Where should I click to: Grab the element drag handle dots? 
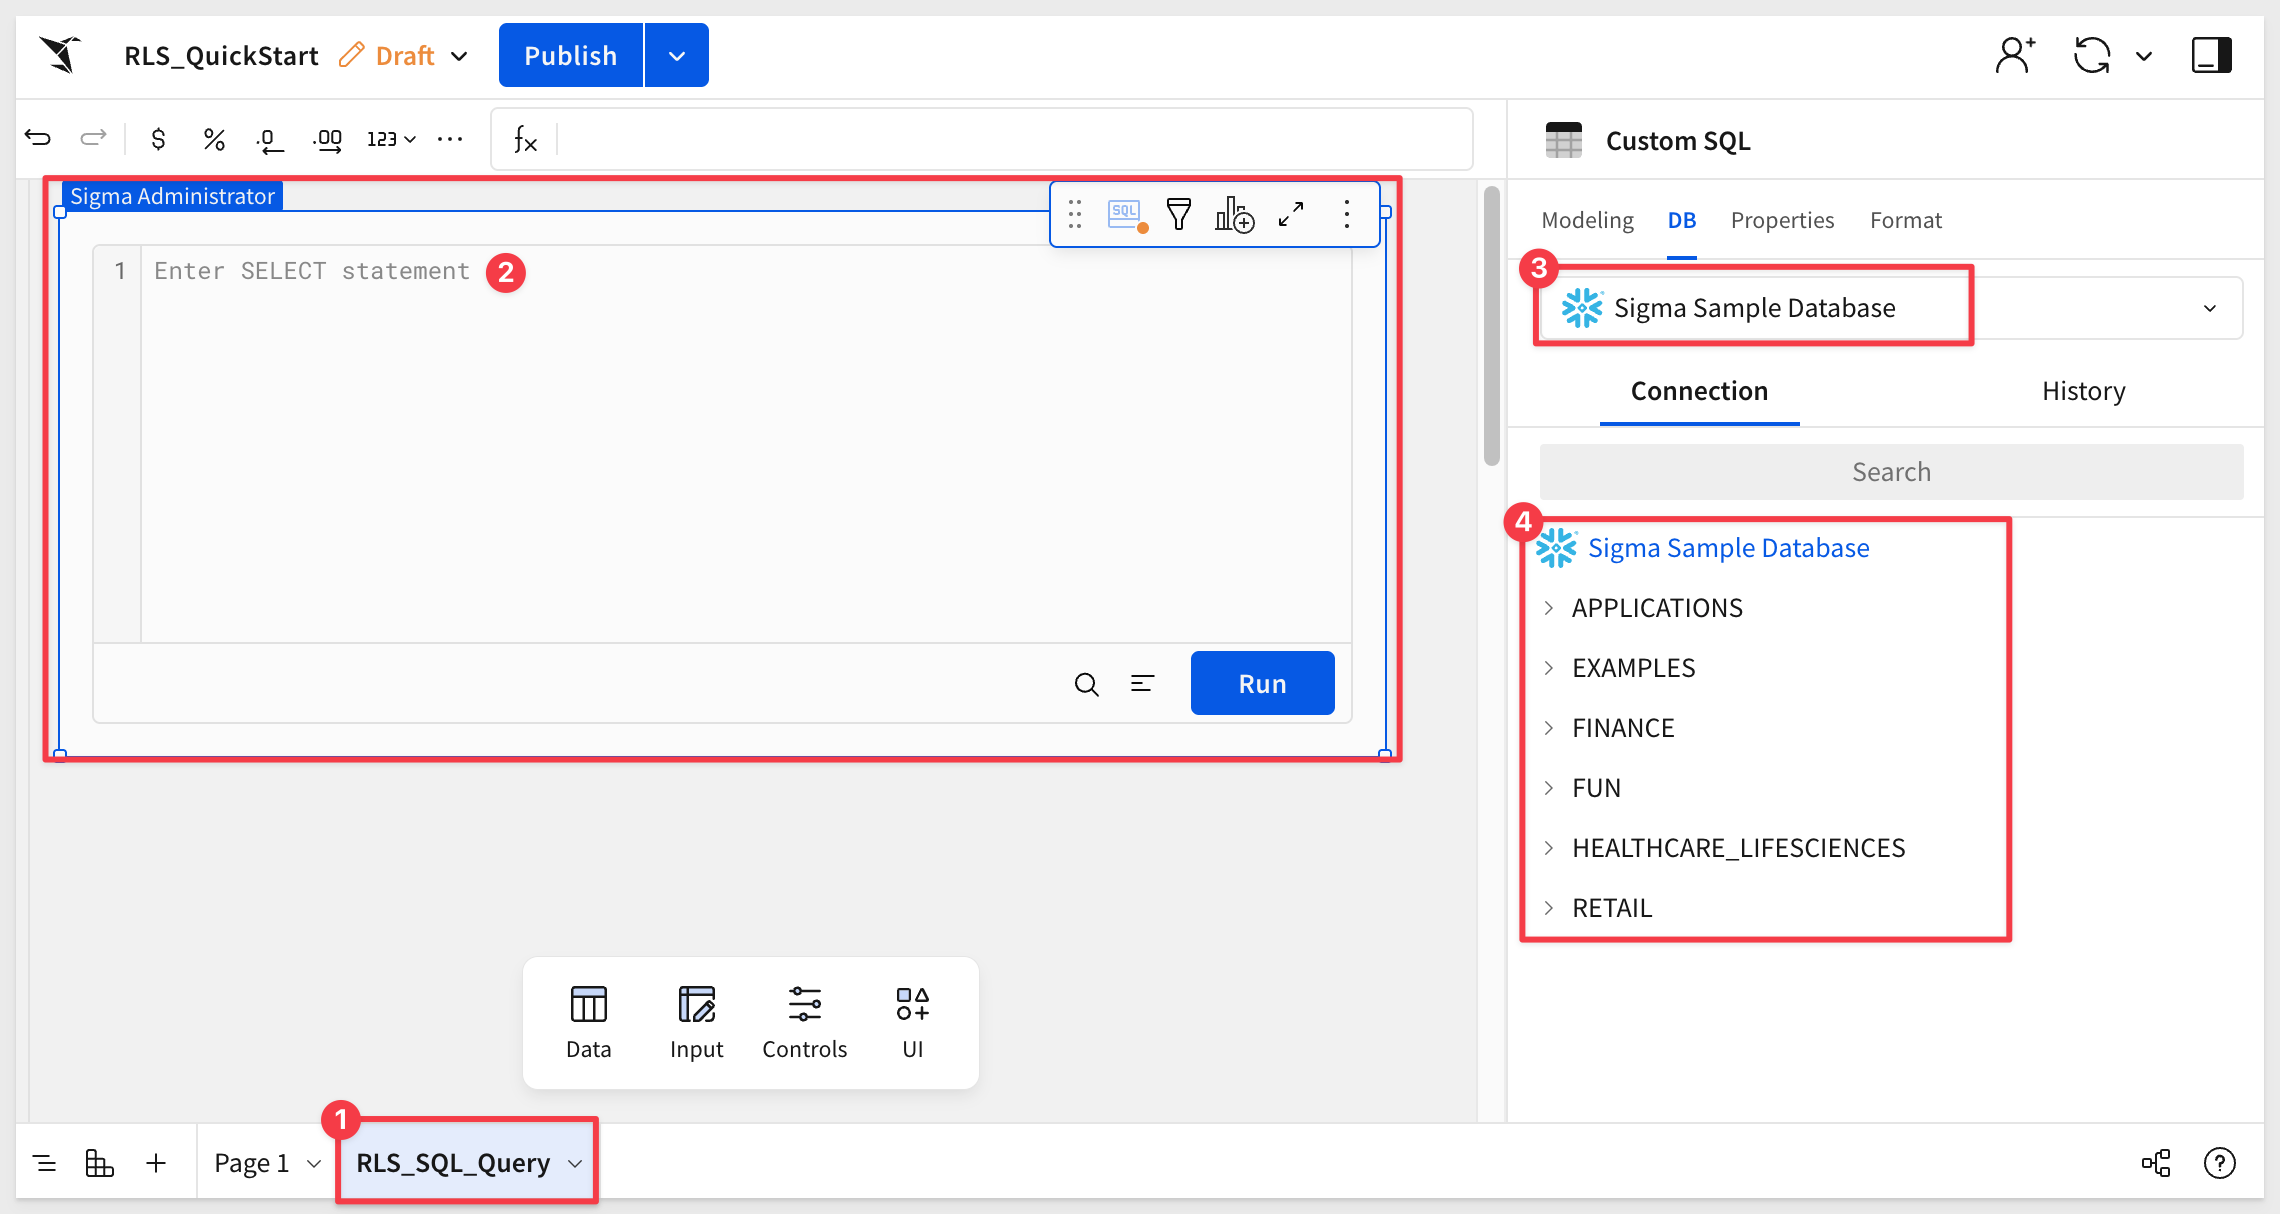click(x=1075, y=214)
